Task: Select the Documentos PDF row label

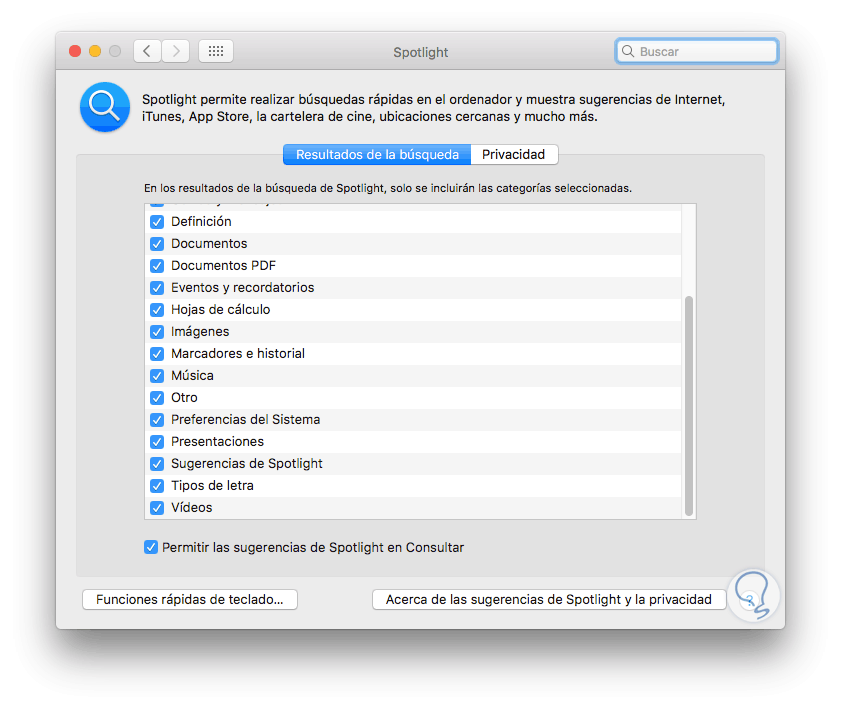Action: pos(223,265)
